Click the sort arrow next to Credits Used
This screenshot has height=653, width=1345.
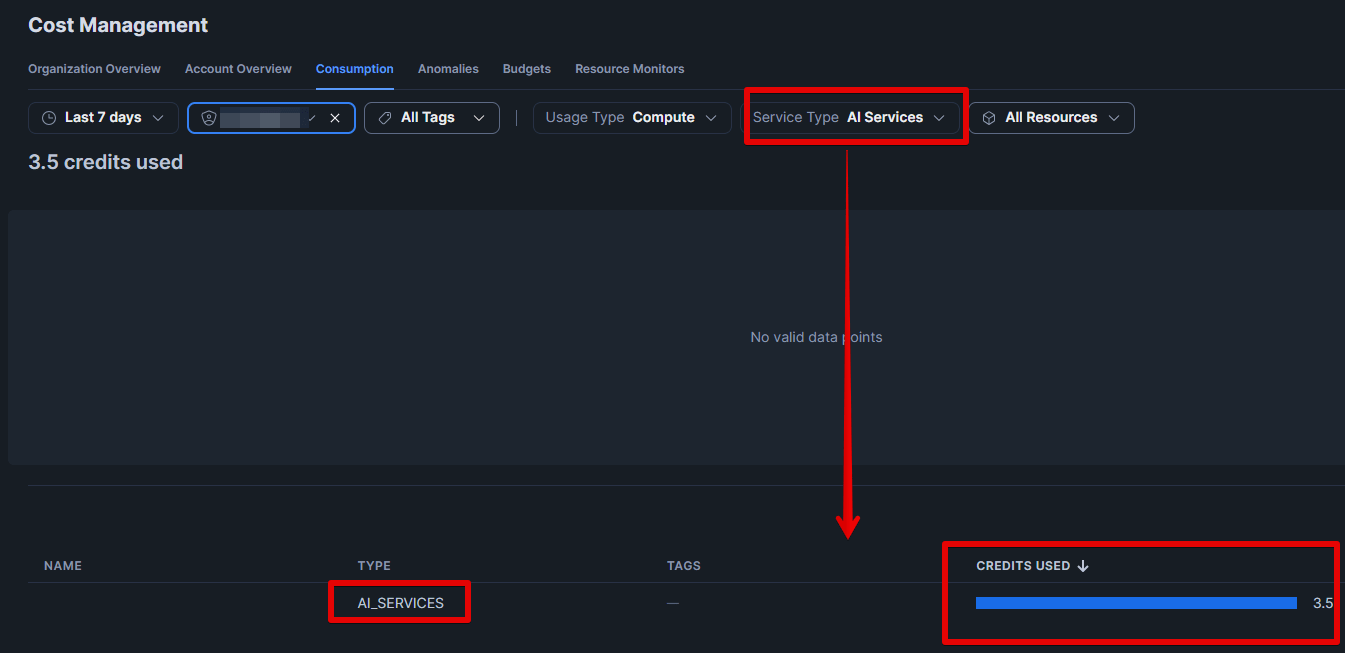click(x=1083, y=566)
